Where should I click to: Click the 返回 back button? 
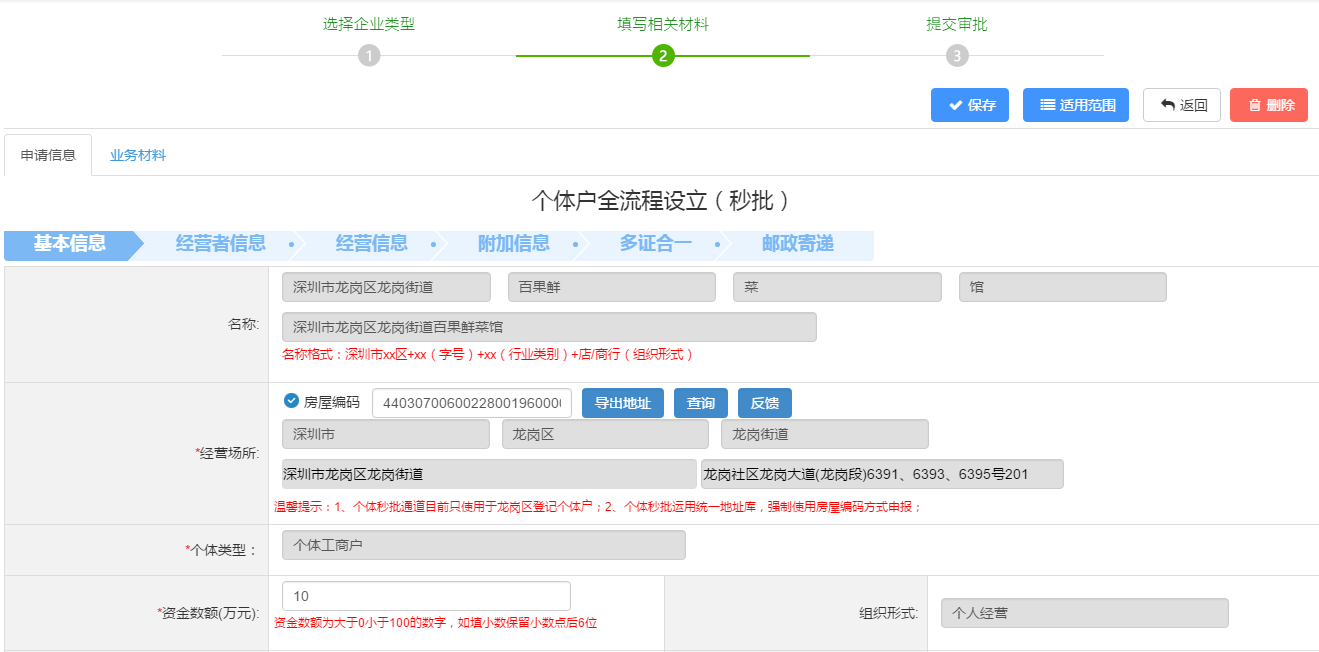[1181, 105]
